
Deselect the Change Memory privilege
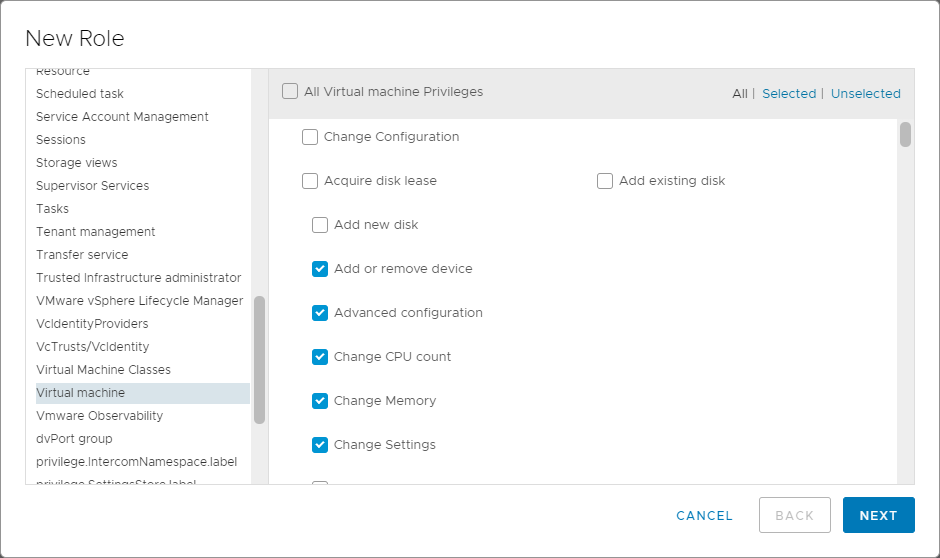coord(320,401)
